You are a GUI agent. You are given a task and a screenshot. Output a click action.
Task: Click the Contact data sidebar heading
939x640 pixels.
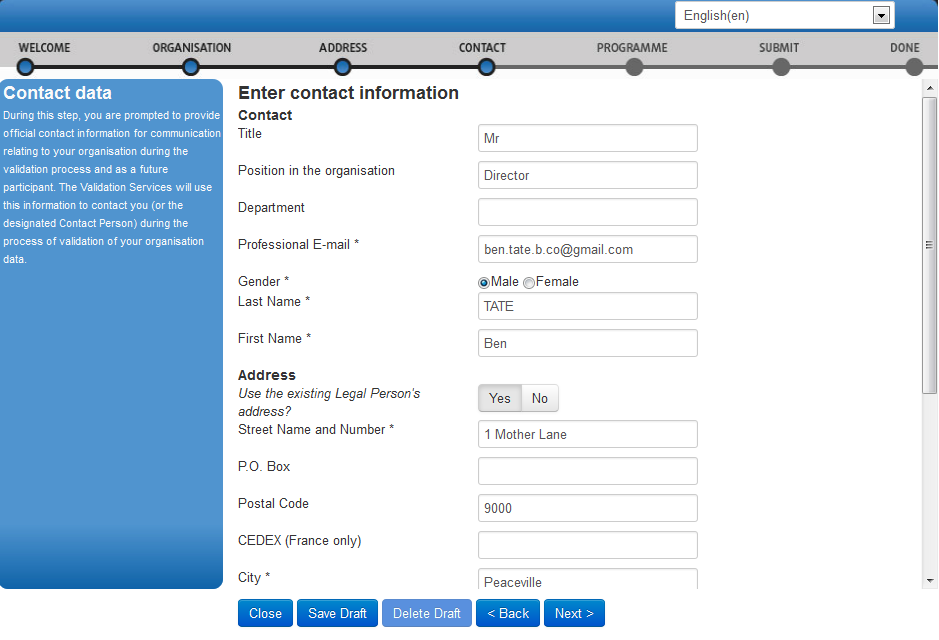[57, 93]
